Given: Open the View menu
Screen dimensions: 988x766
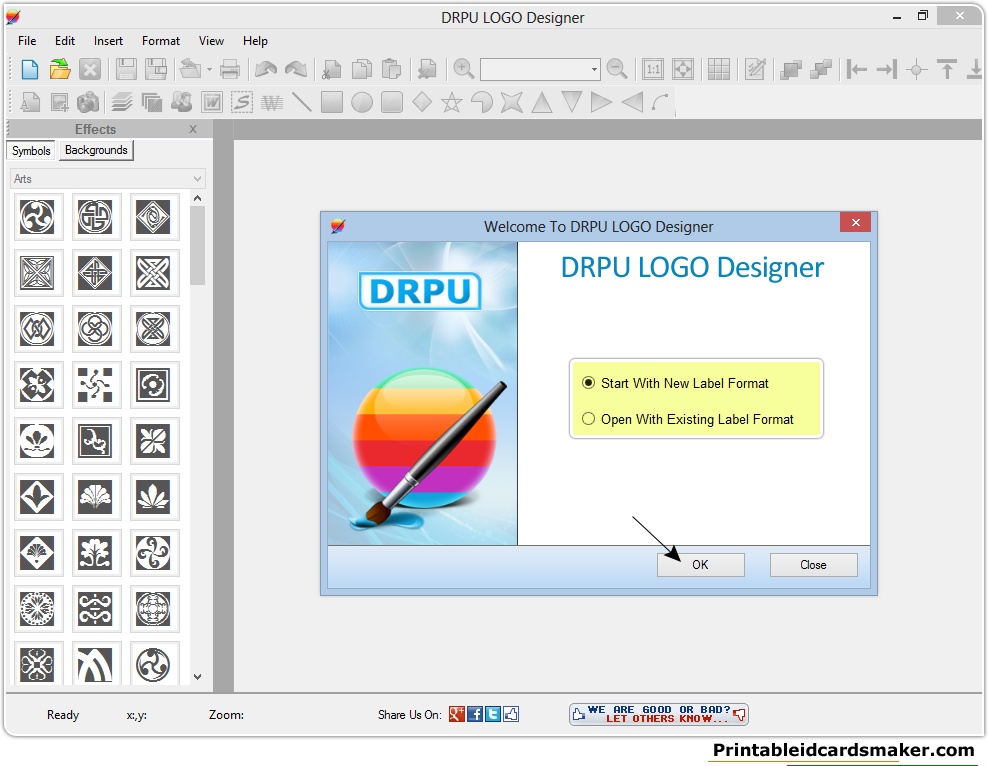Looking at the screenshot, I should click(x=211, y=41).
